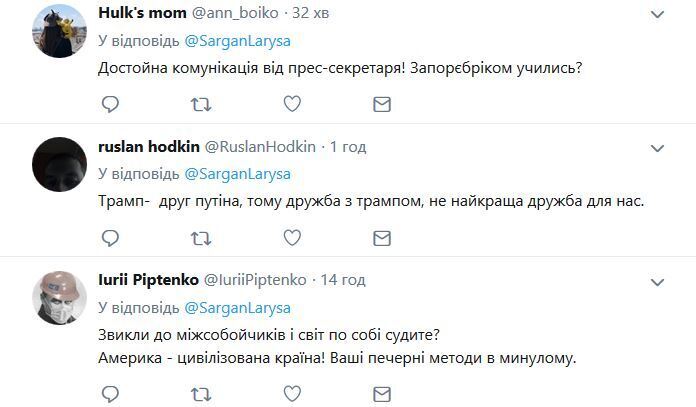
Task: Expand options menu on Hulk's mom tweet
Action: [657, 15]
